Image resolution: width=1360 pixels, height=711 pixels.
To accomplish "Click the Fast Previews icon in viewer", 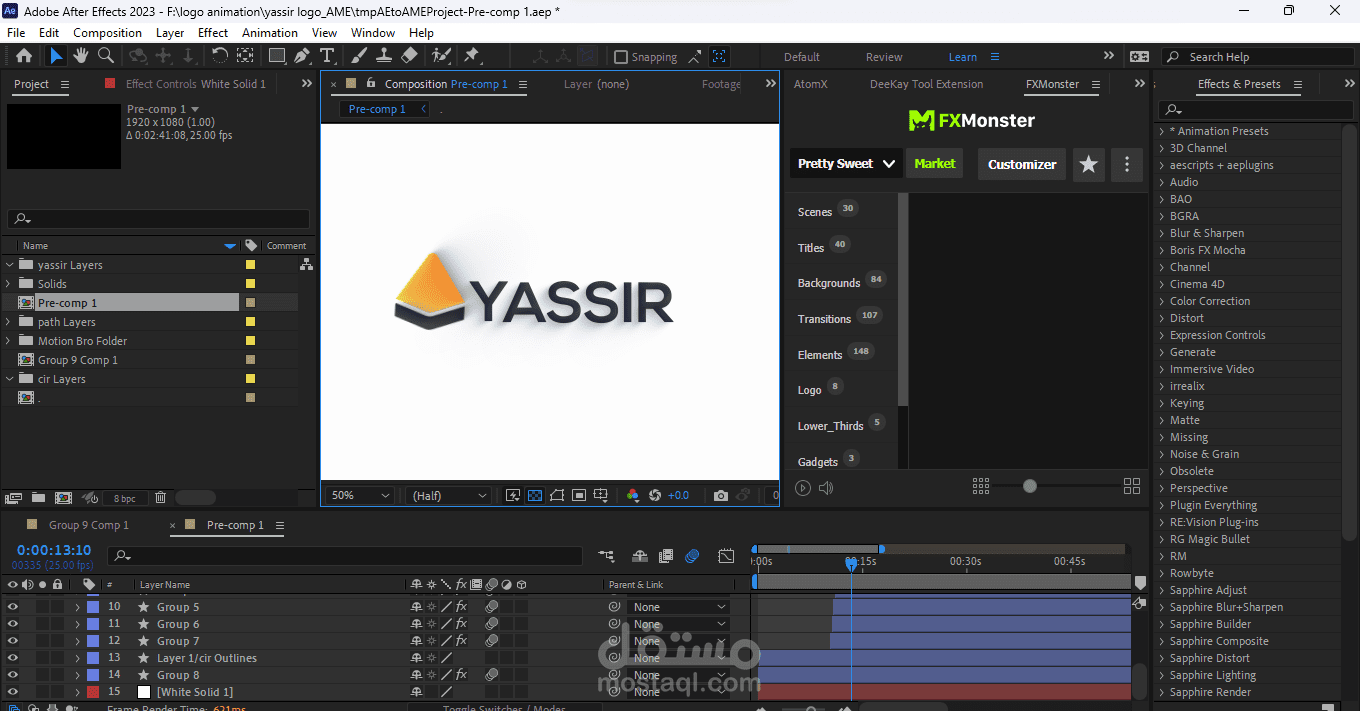I will [513, 495].
